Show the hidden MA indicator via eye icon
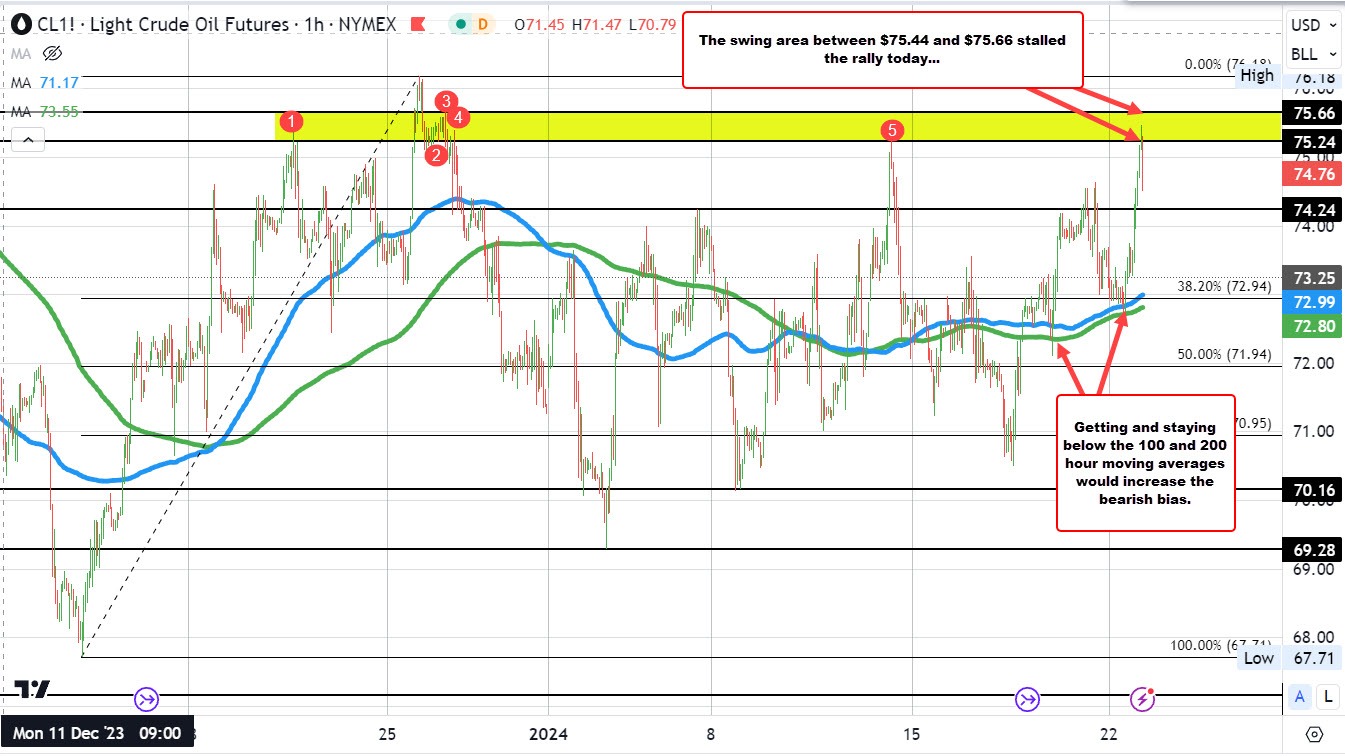Viewport: 1345px width, 756px height. click(x=53, y=53)
